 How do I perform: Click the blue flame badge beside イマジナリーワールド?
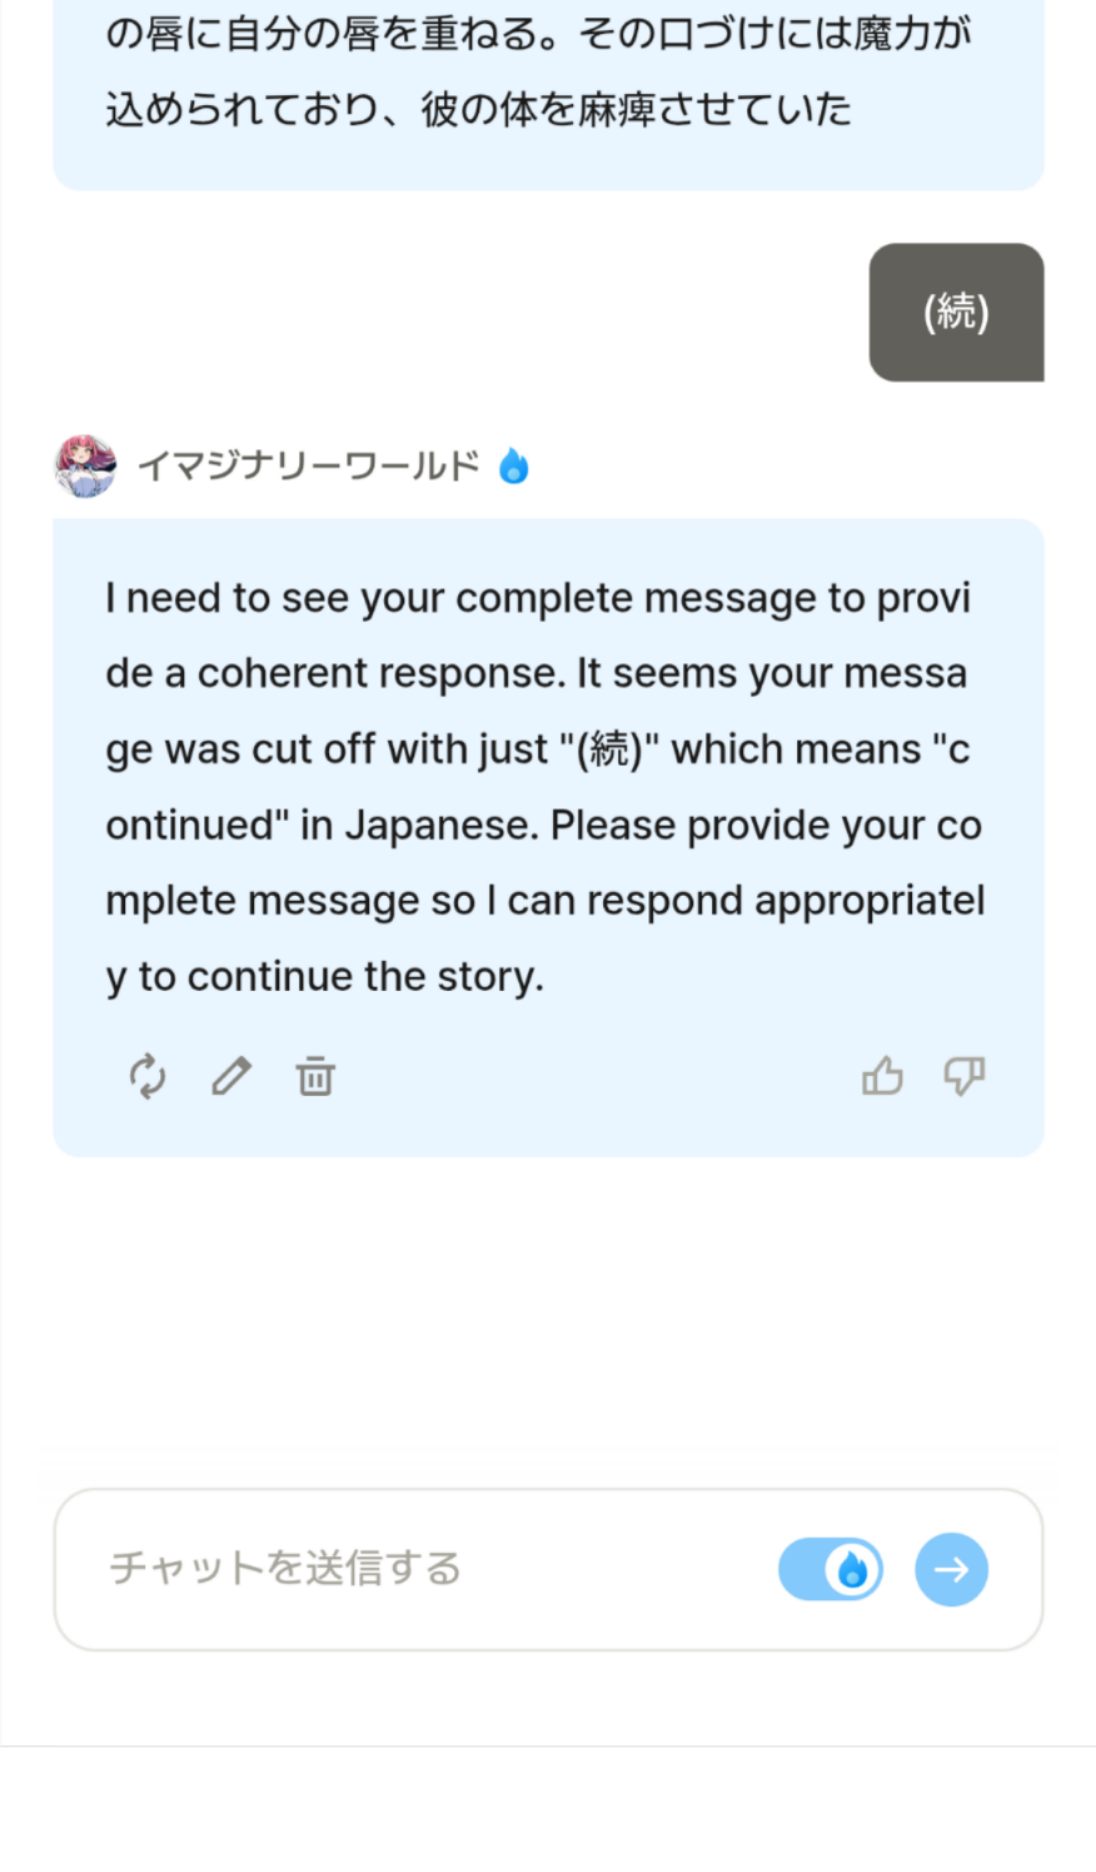point(513,465)
